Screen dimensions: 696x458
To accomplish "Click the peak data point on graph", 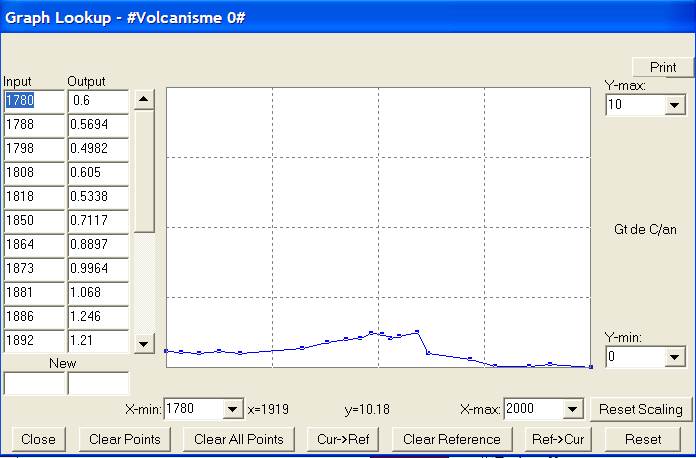I will (x=416, y=331).
